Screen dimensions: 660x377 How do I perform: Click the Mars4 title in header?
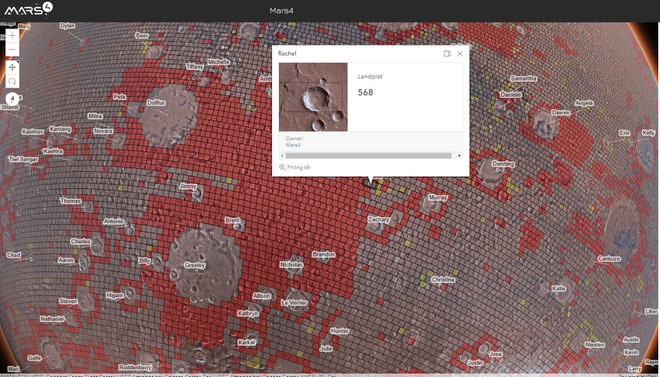click(281, 11)
